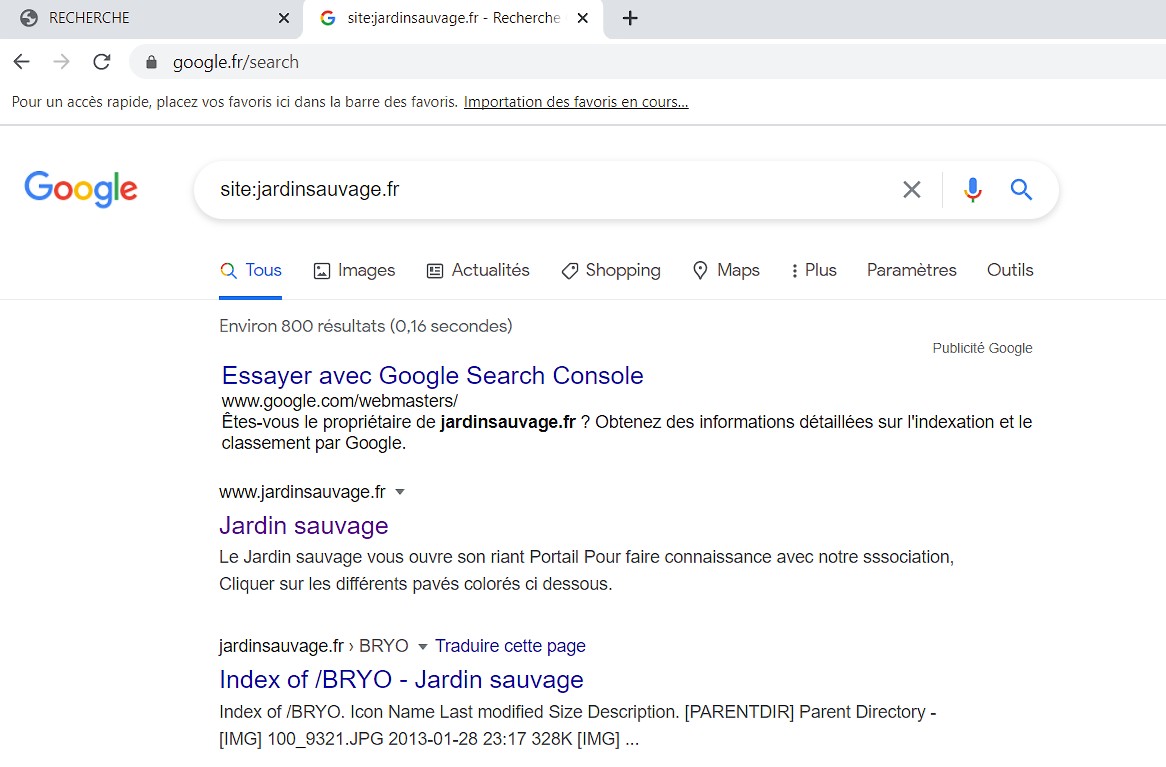Submit search with the magnifying glass icon

tap(1021, 190)
